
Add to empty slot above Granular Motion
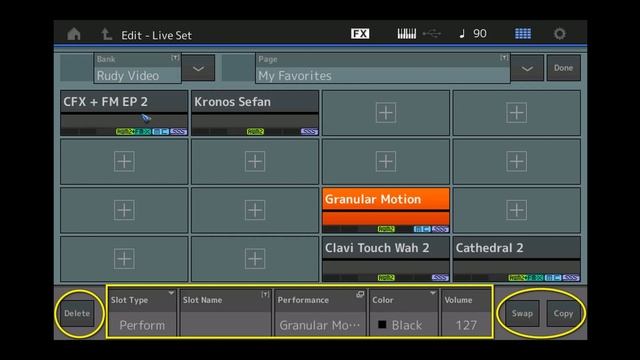tap(386, 162)
